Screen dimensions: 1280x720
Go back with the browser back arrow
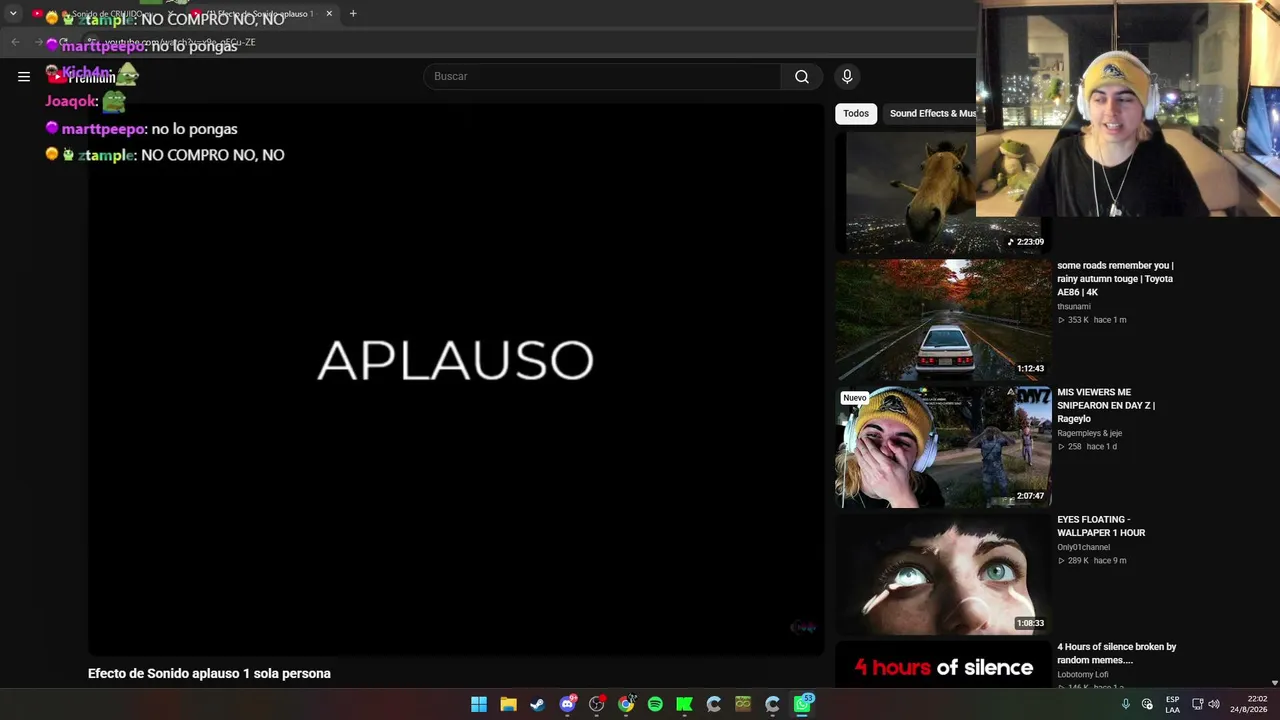[15, 42]
